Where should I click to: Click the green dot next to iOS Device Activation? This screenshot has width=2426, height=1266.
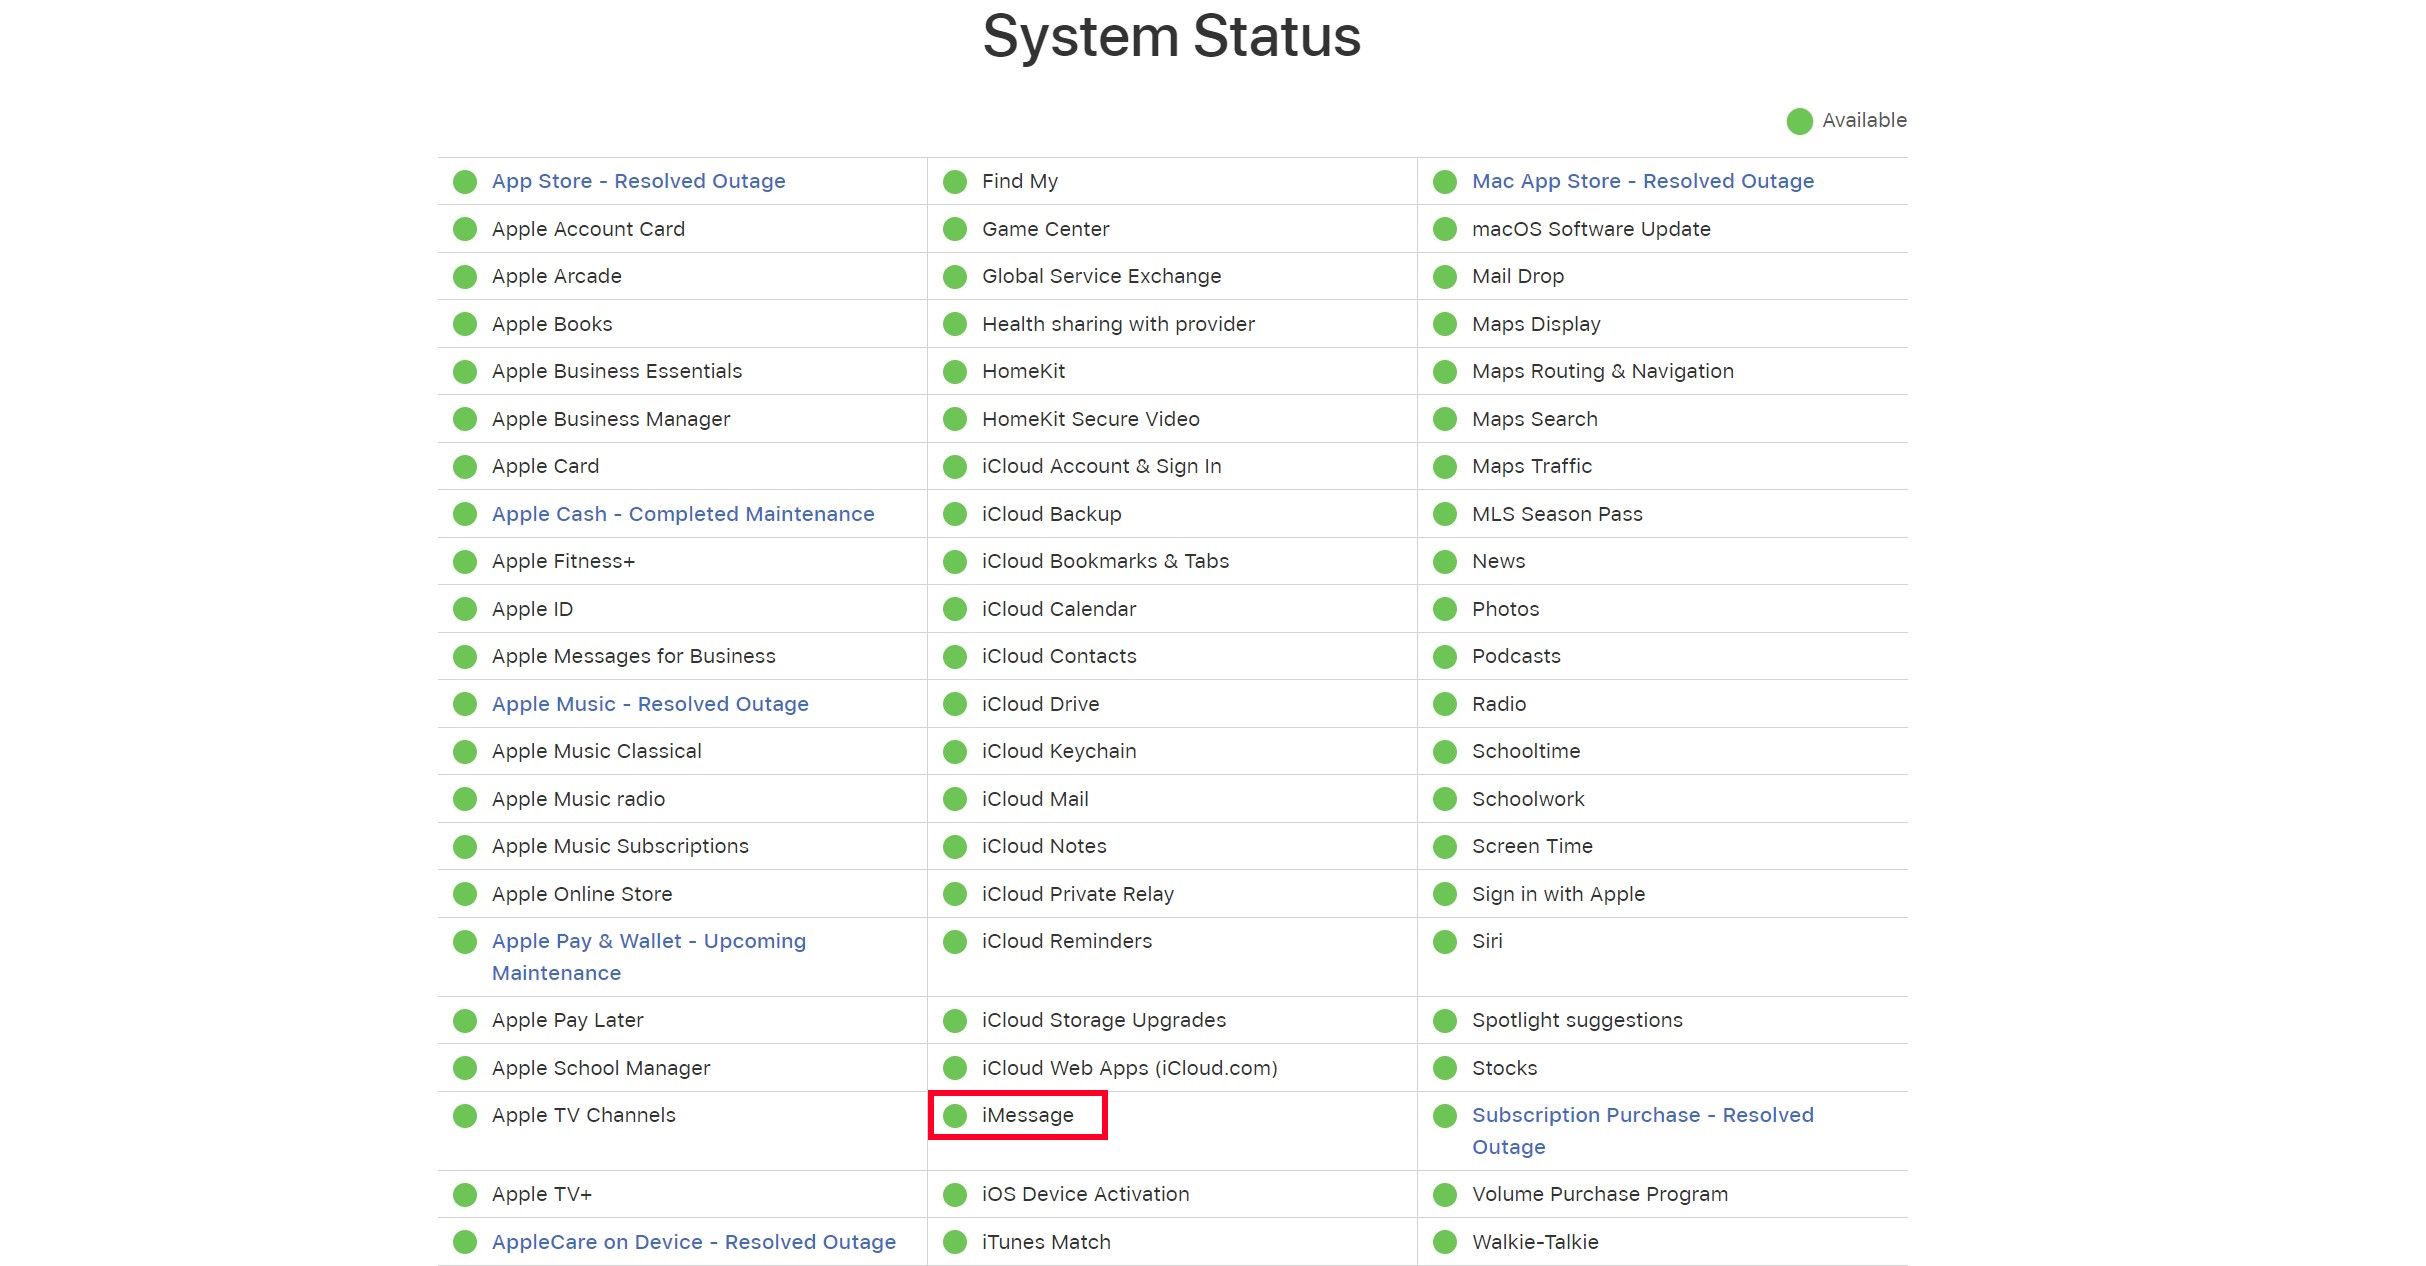(955, 1193)
